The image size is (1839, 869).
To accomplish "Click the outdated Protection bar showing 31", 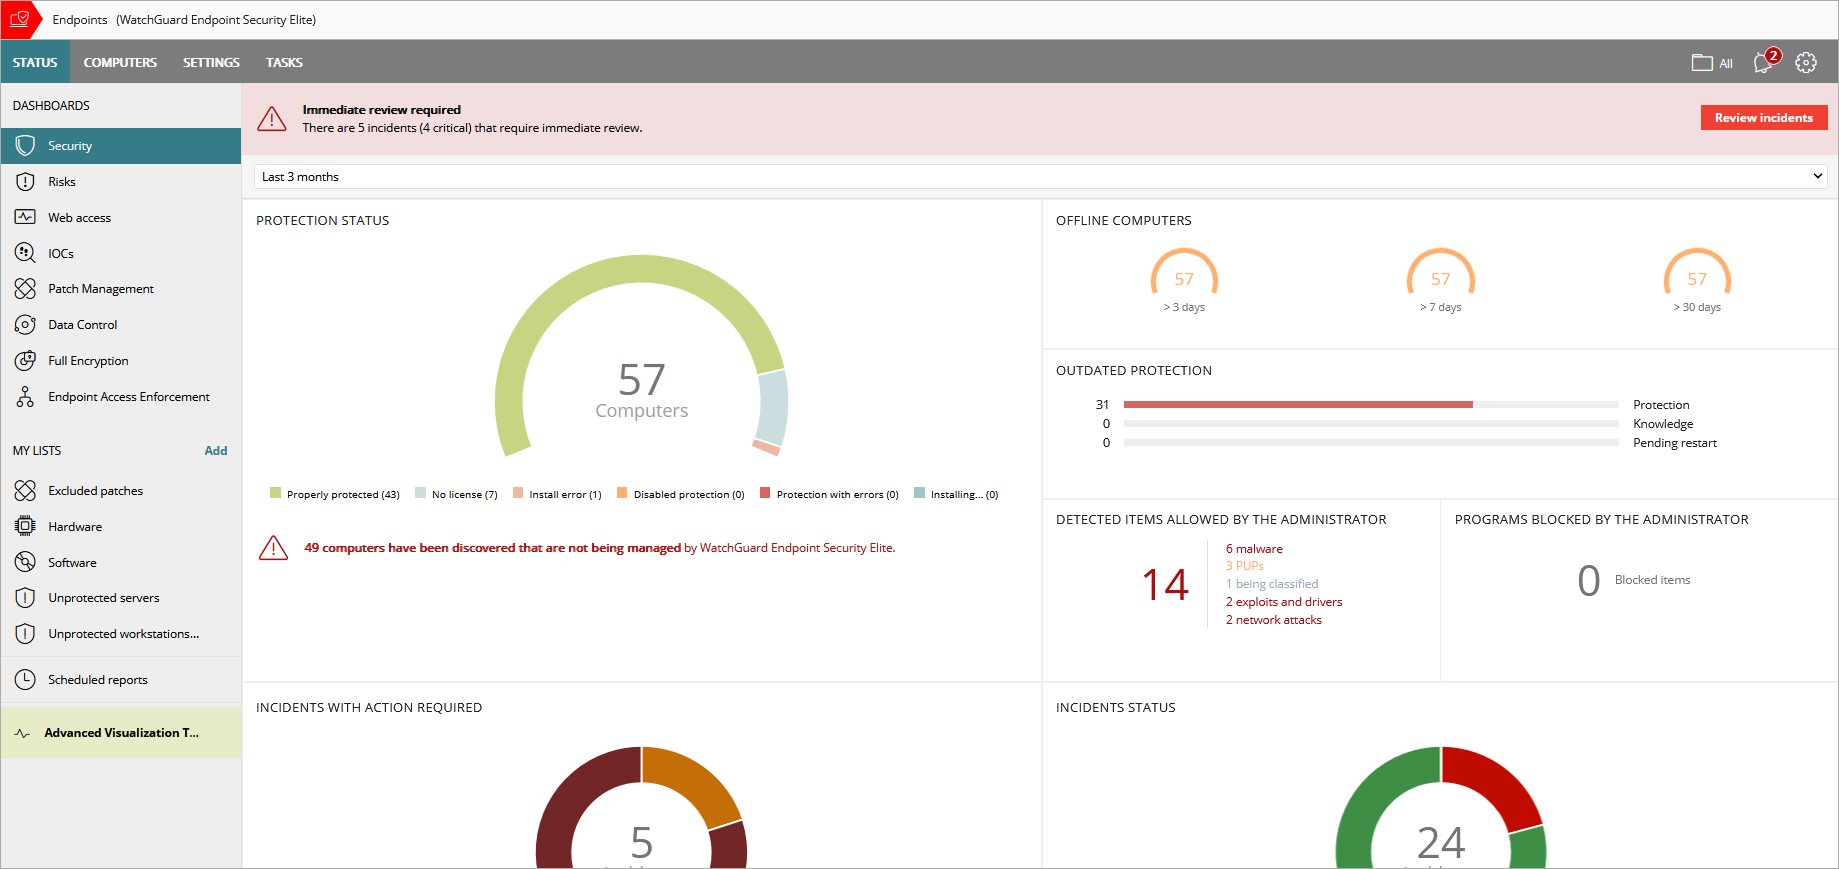I will (1371, 405).
